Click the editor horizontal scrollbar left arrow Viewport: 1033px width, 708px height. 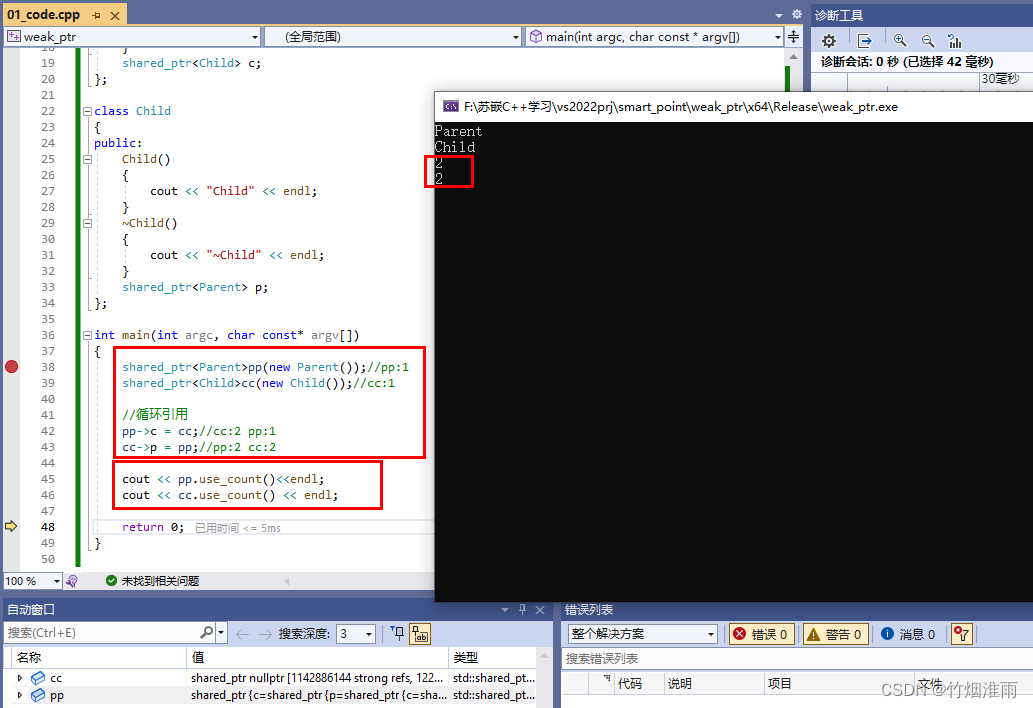287,581
